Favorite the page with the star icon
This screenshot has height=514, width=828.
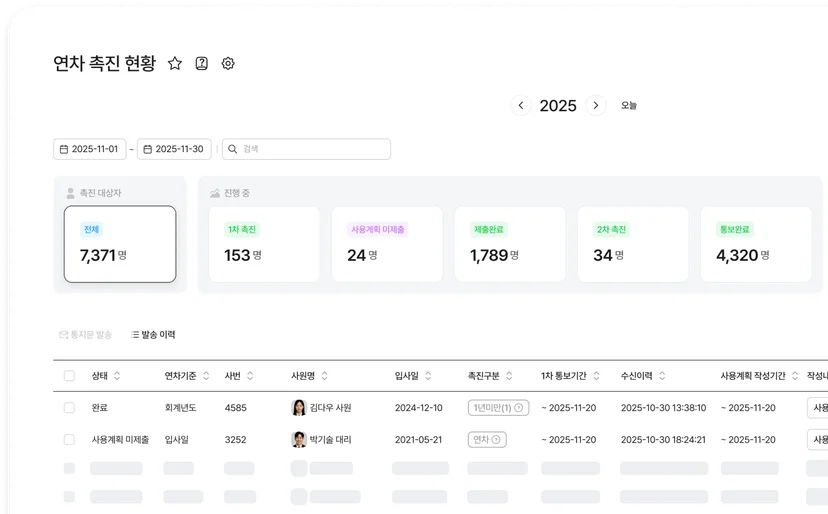pos(175,63)
